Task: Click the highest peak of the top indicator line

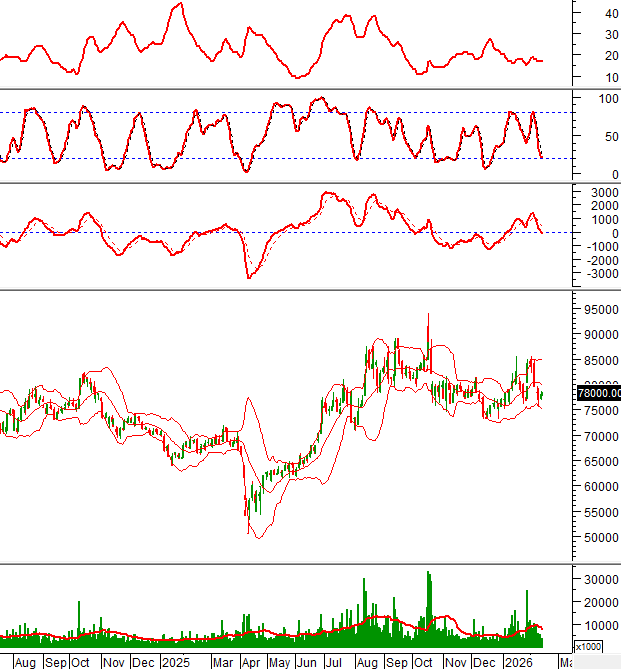Action: click(x=177, y=5)
